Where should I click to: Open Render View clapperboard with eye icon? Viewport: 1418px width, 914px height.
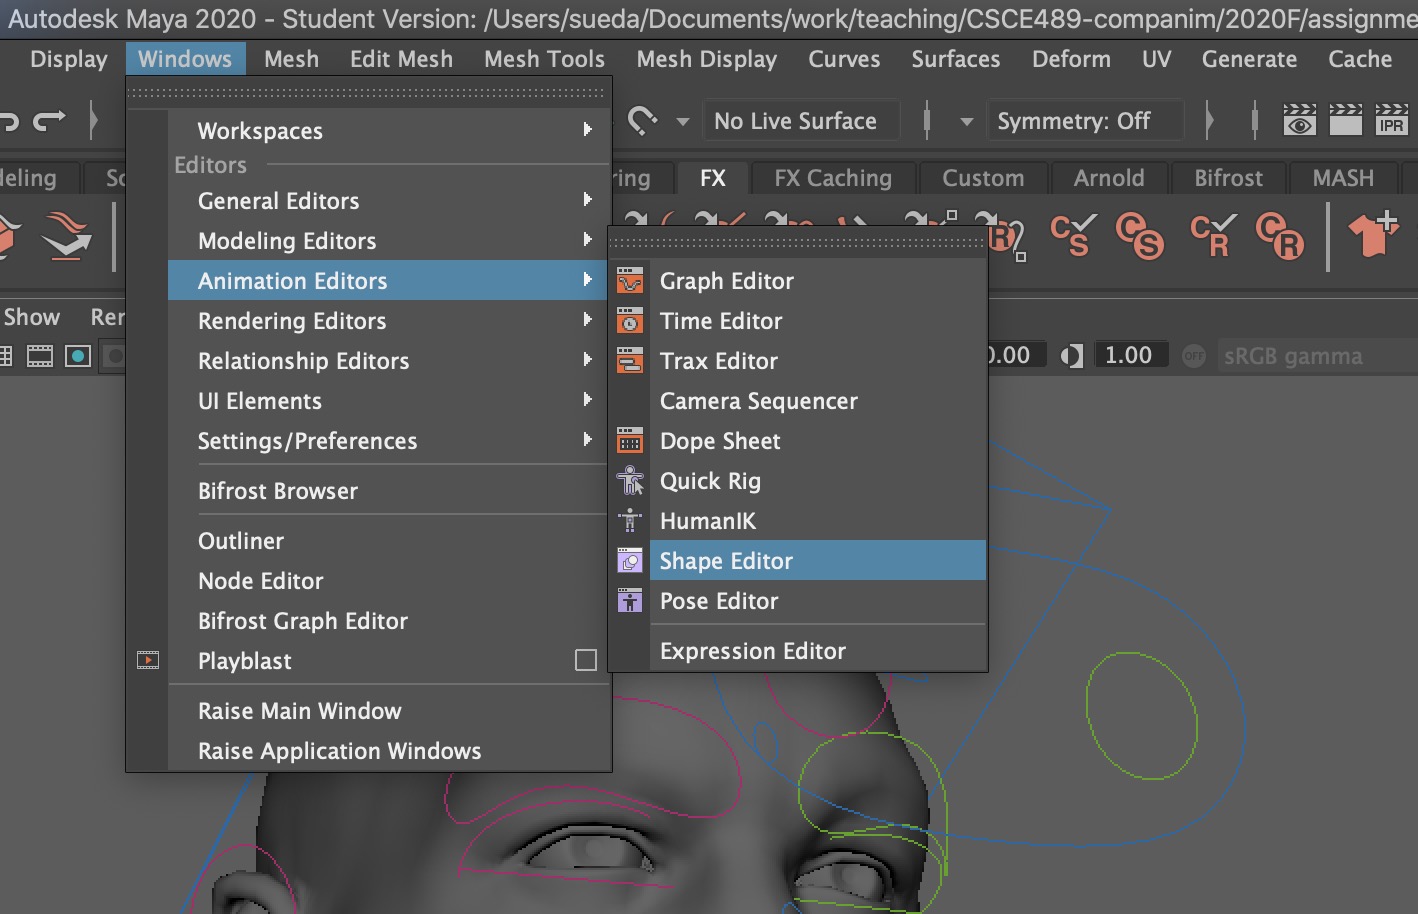1299,120
